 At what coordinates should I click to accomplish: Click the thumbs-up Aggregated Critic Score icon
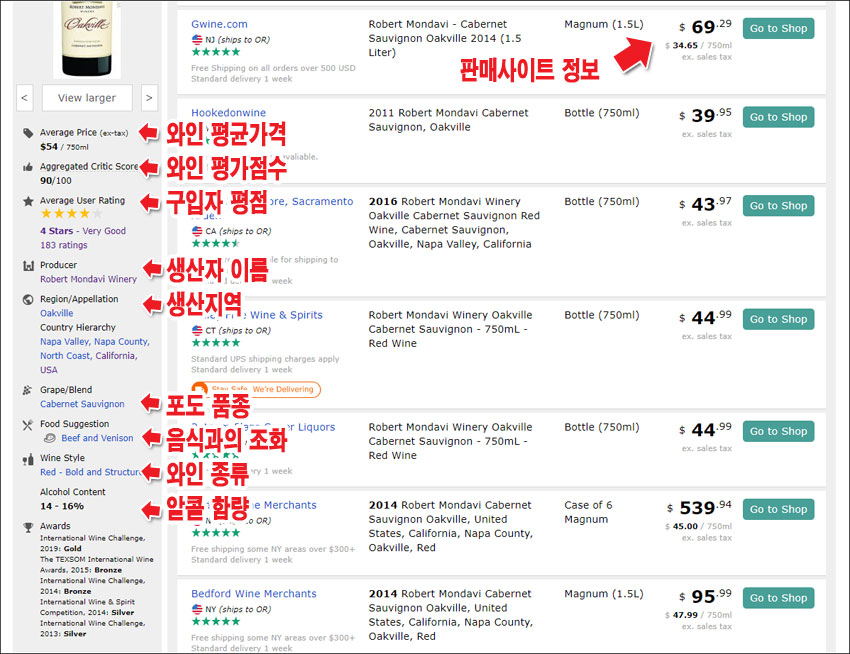tap(28, 166)
